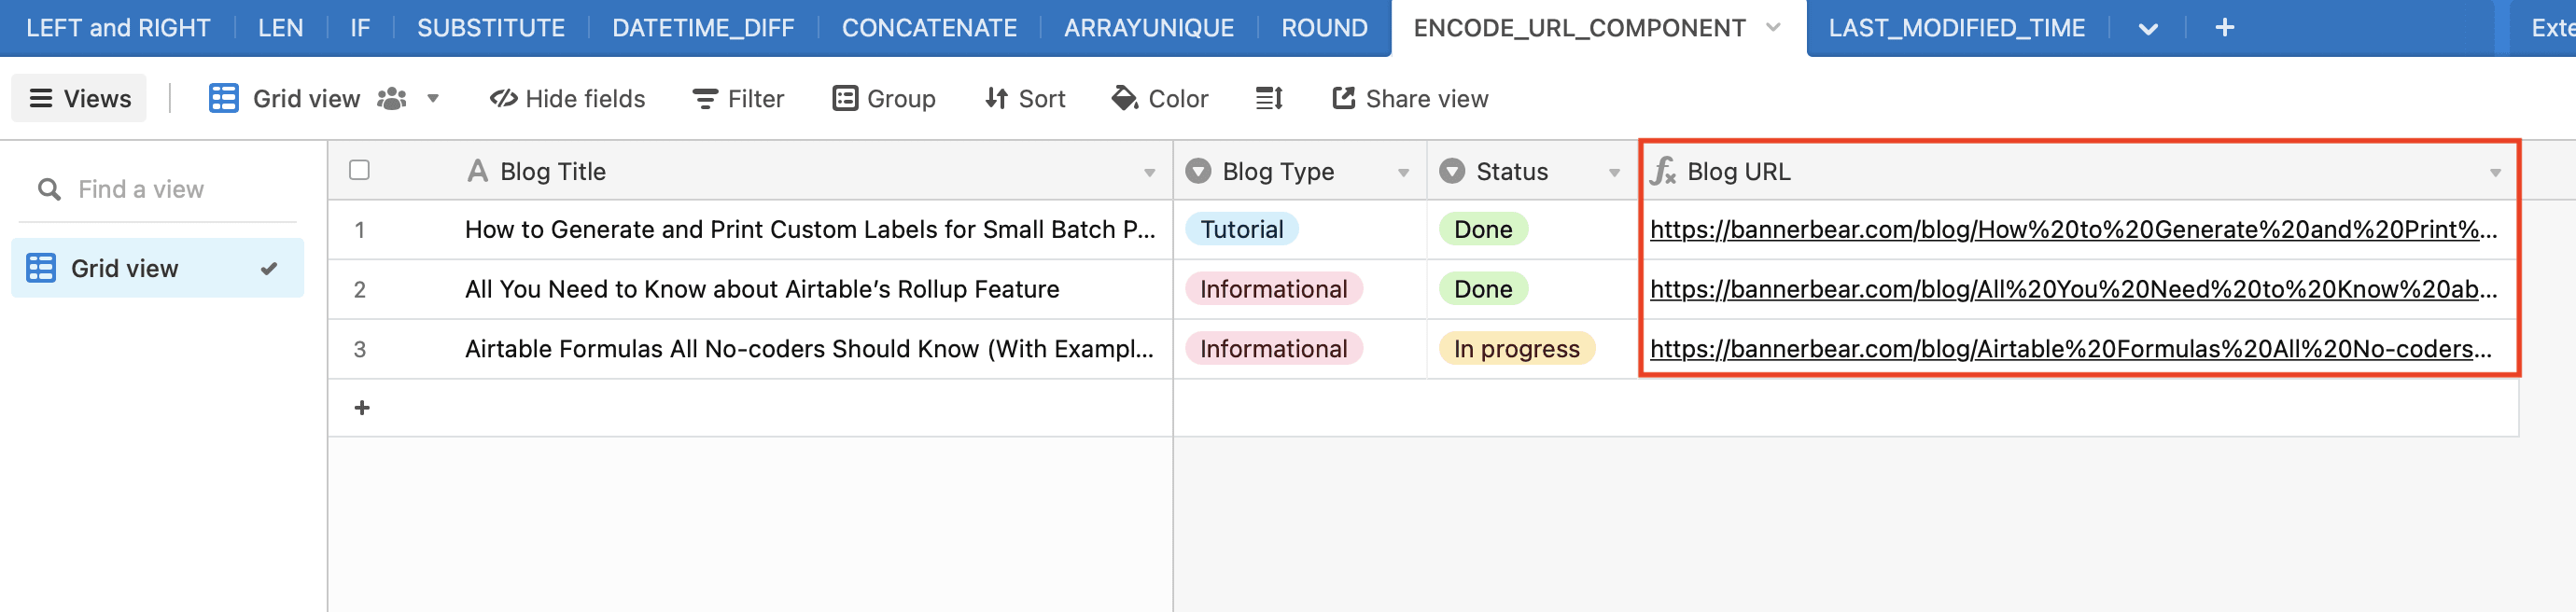2576x612 pixels.
Task: Switch to the SUBSTITUTE tab
Action: [x=490, y=28]
